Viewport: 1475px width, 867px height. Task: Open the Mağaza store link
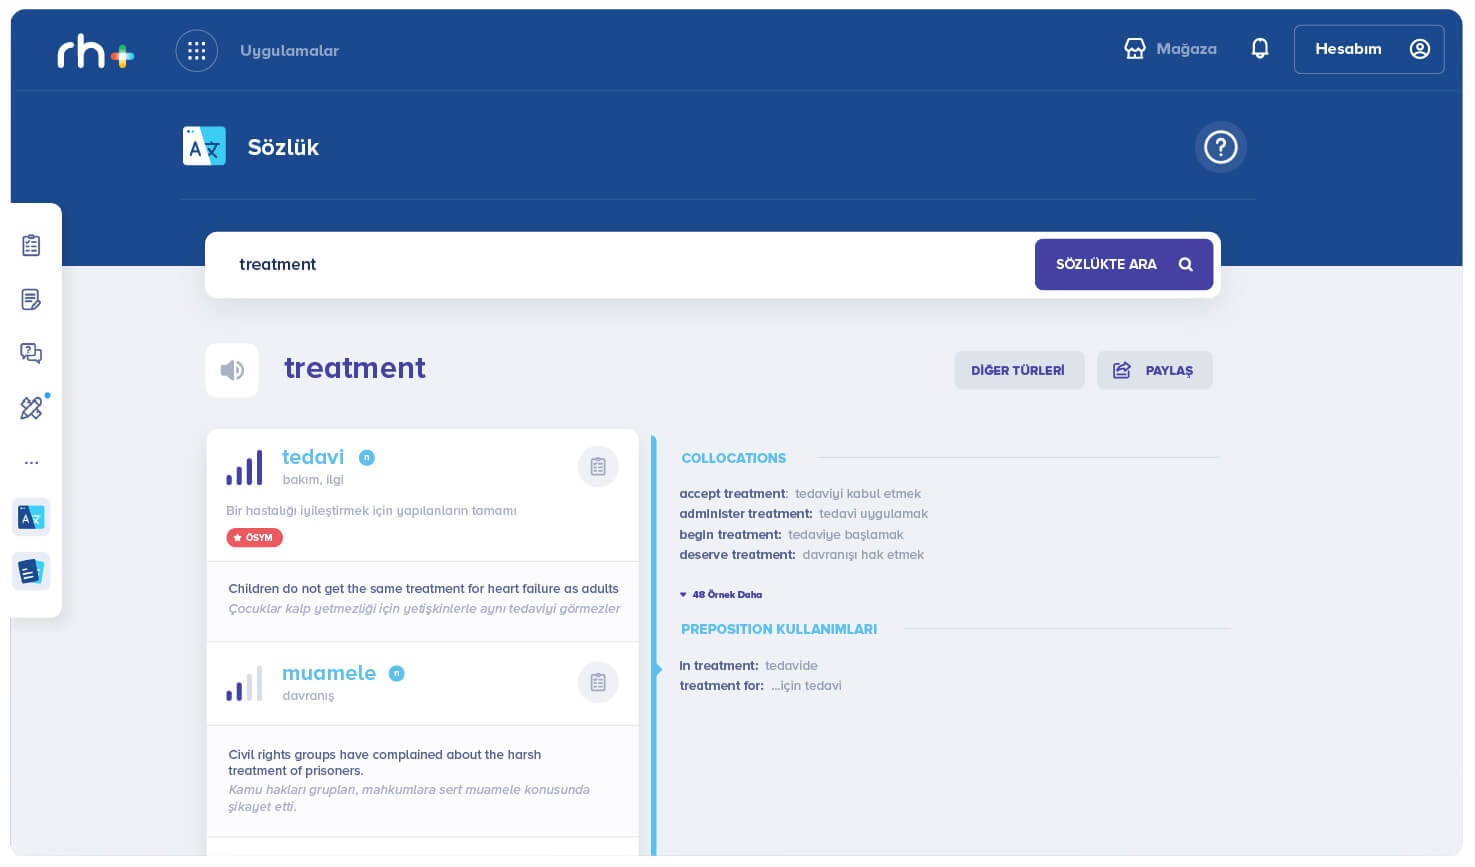click(x=1170, y=49)
